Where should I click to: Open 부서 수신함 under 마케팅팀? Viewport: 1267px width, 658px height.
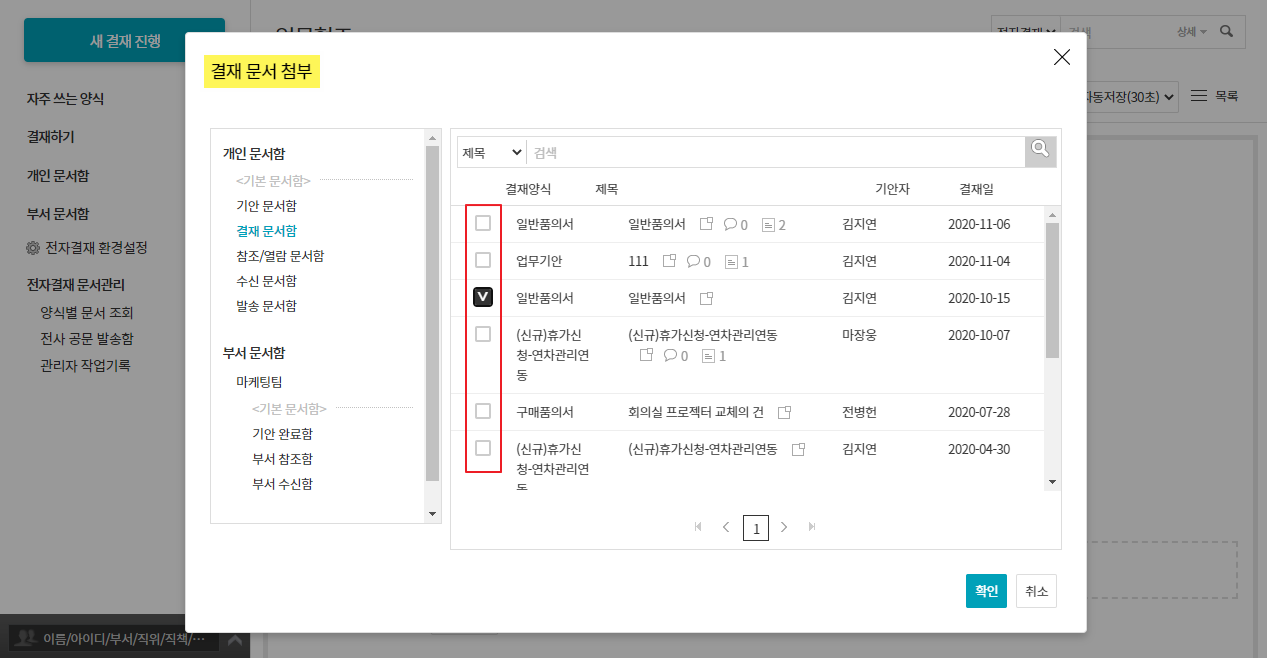coord(282,484)
